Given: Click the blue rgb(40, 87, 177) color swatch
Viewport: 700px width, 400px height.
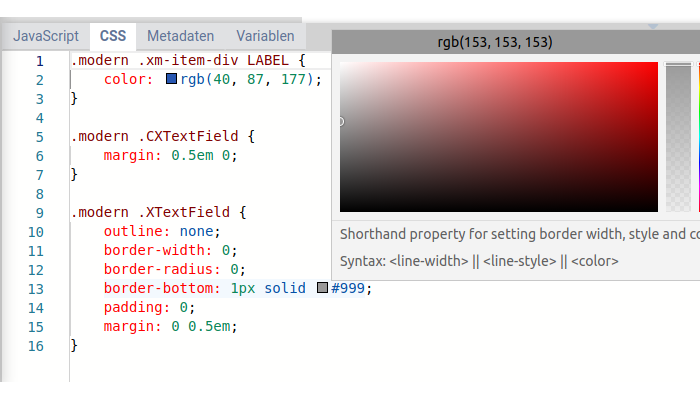Looking at the screenshot, I should pyautogui.click(x=171, y=79).
